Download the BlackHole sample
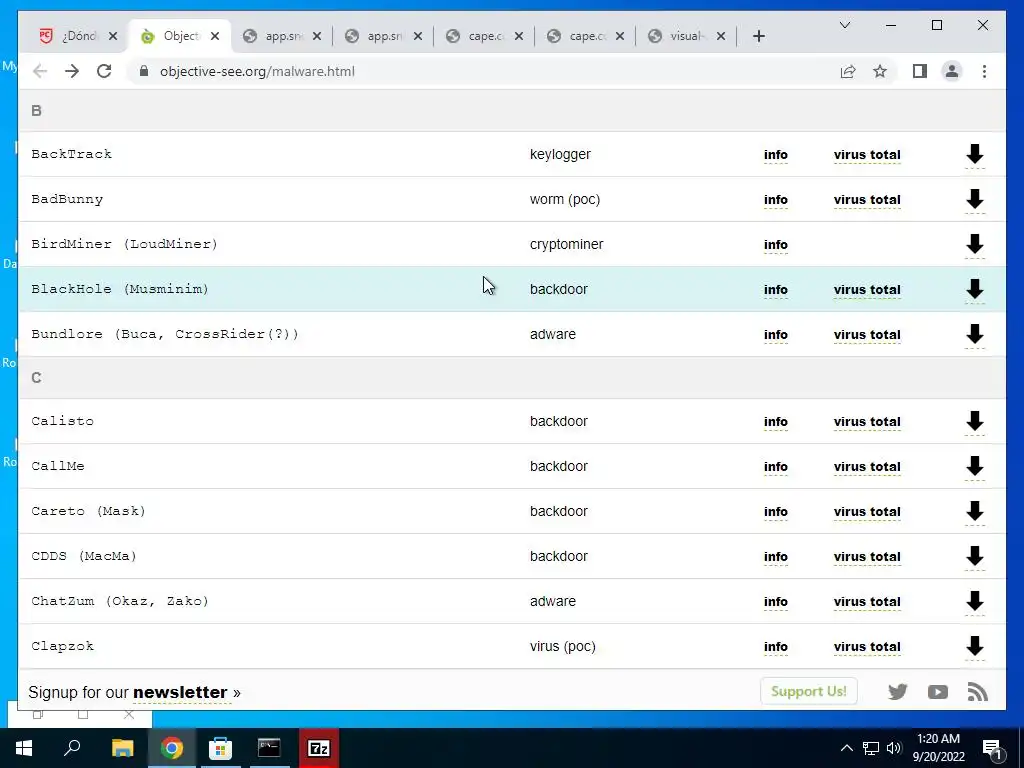This screenshot has height=768, width=1024. [x=974, y=289]
